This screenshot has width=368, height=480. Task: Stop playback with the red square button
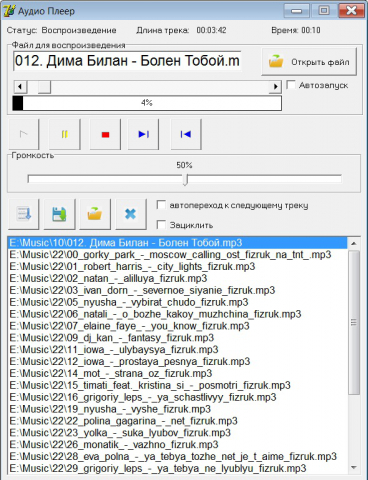[x=105, y=134]
